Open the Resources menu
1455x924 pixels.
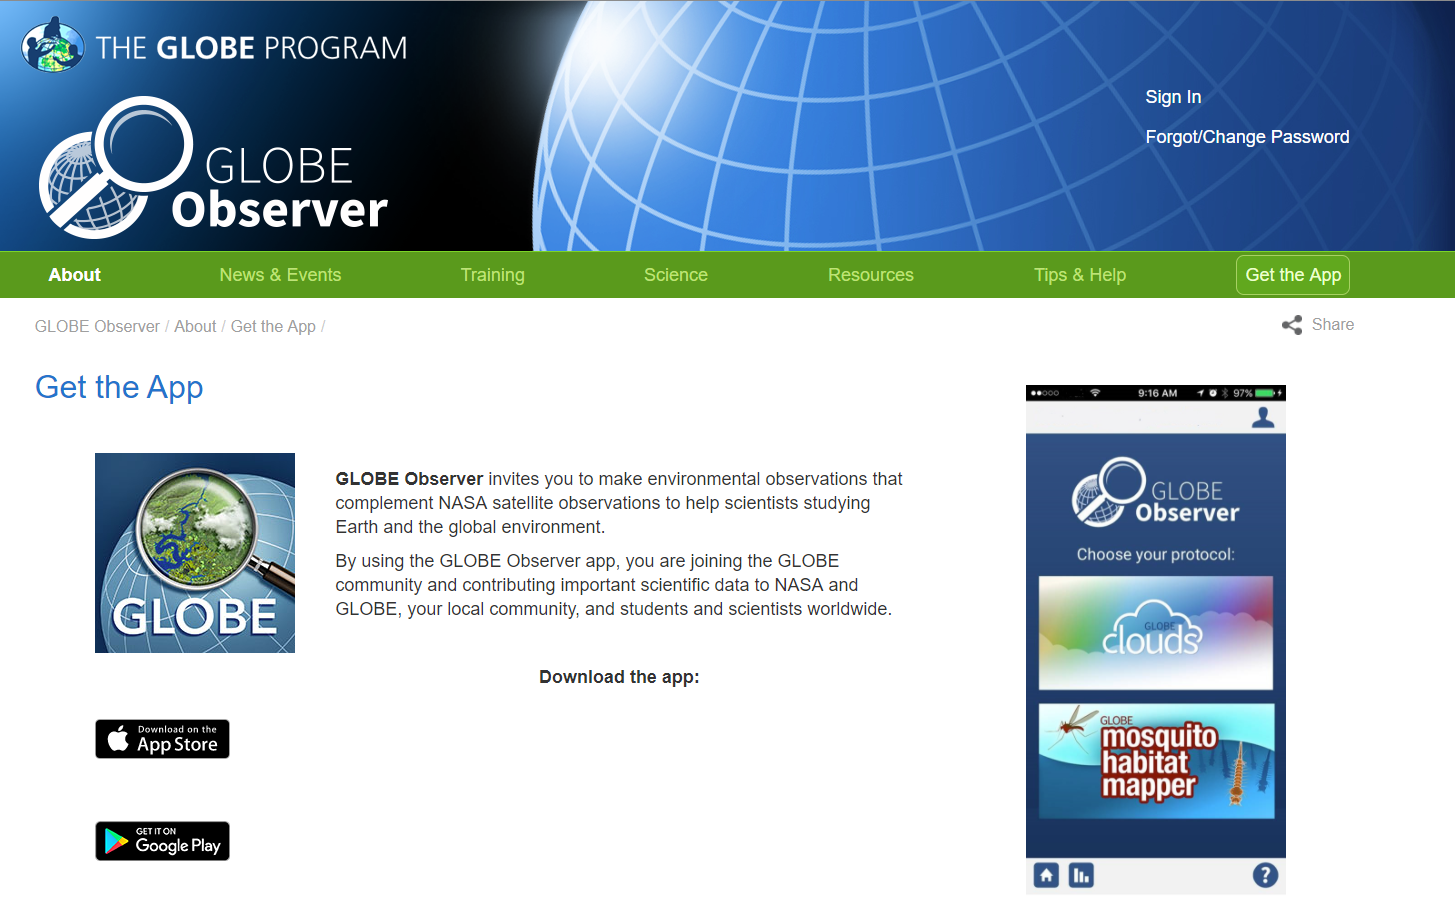coord(871,275)
